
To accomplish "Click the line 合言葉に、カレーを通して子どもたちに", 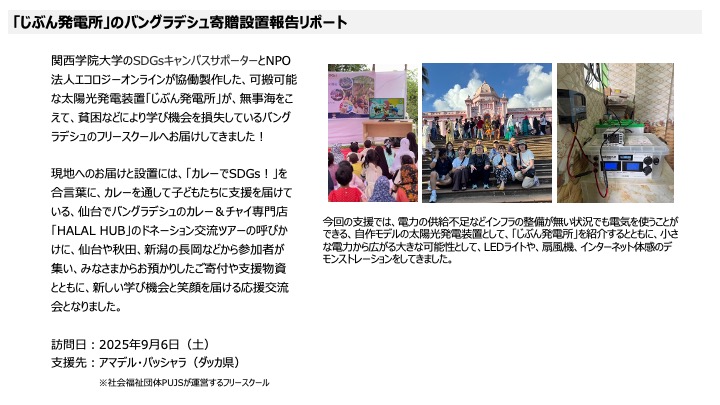I will (171, 192).
